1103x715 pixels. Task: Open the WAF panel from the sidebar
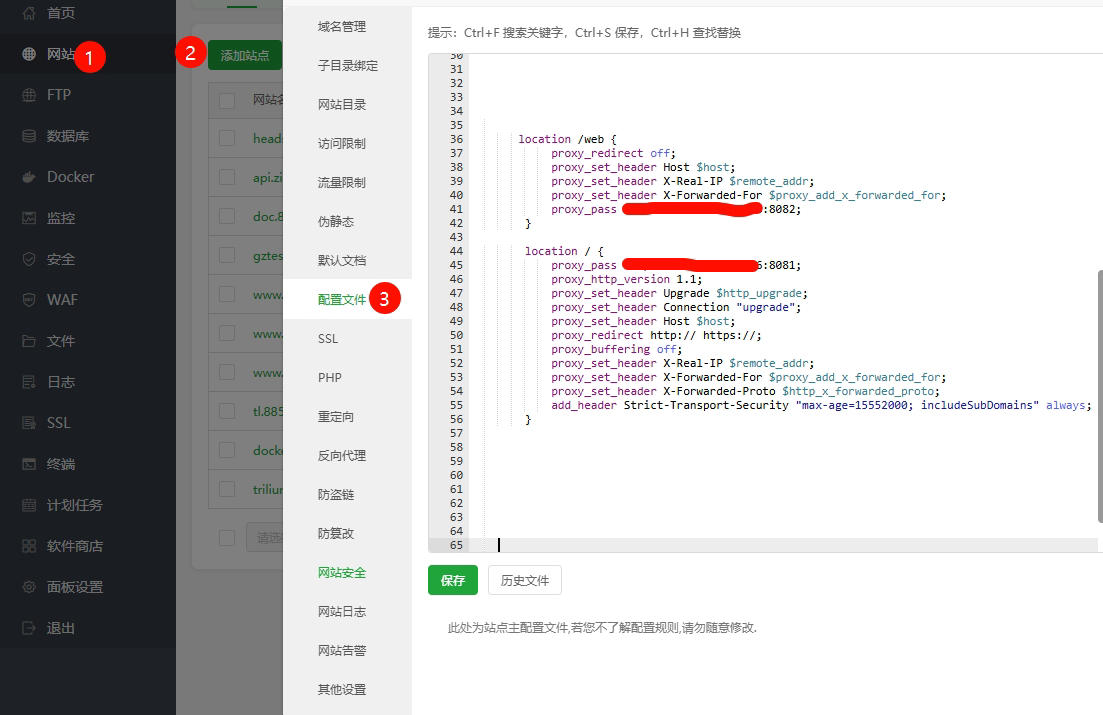click(57, 299)
